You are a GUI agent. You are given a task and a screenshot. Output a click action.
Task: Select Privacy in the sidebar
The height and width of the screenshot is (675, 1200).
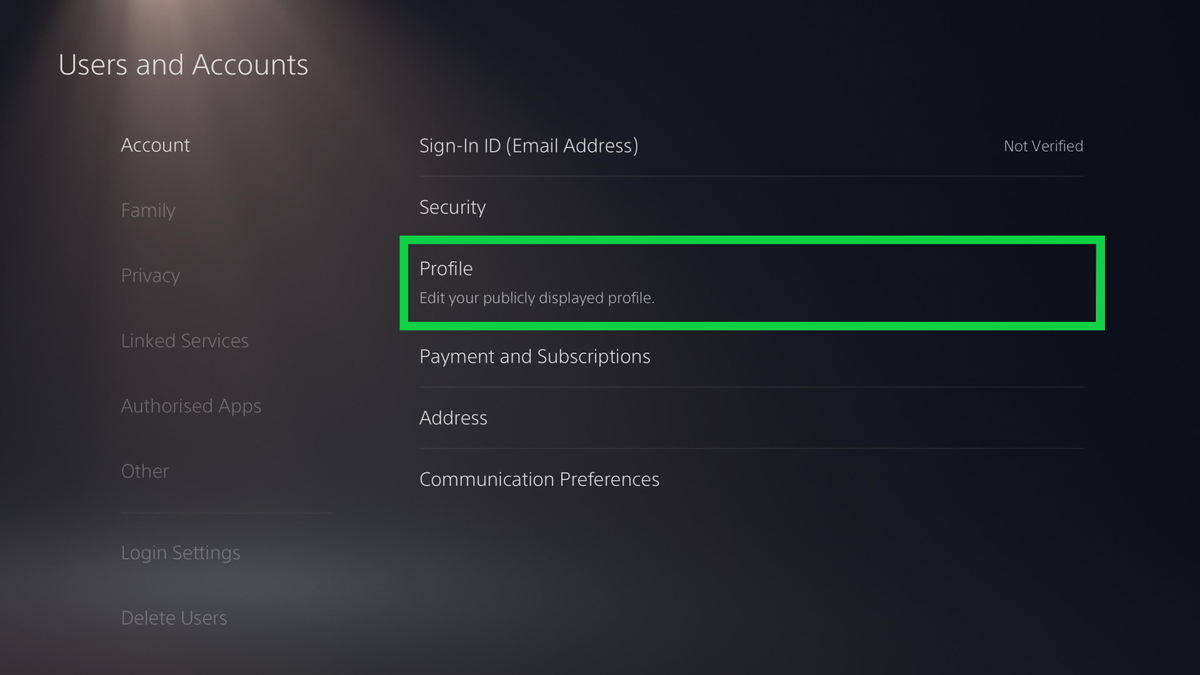tap(150, 275)
